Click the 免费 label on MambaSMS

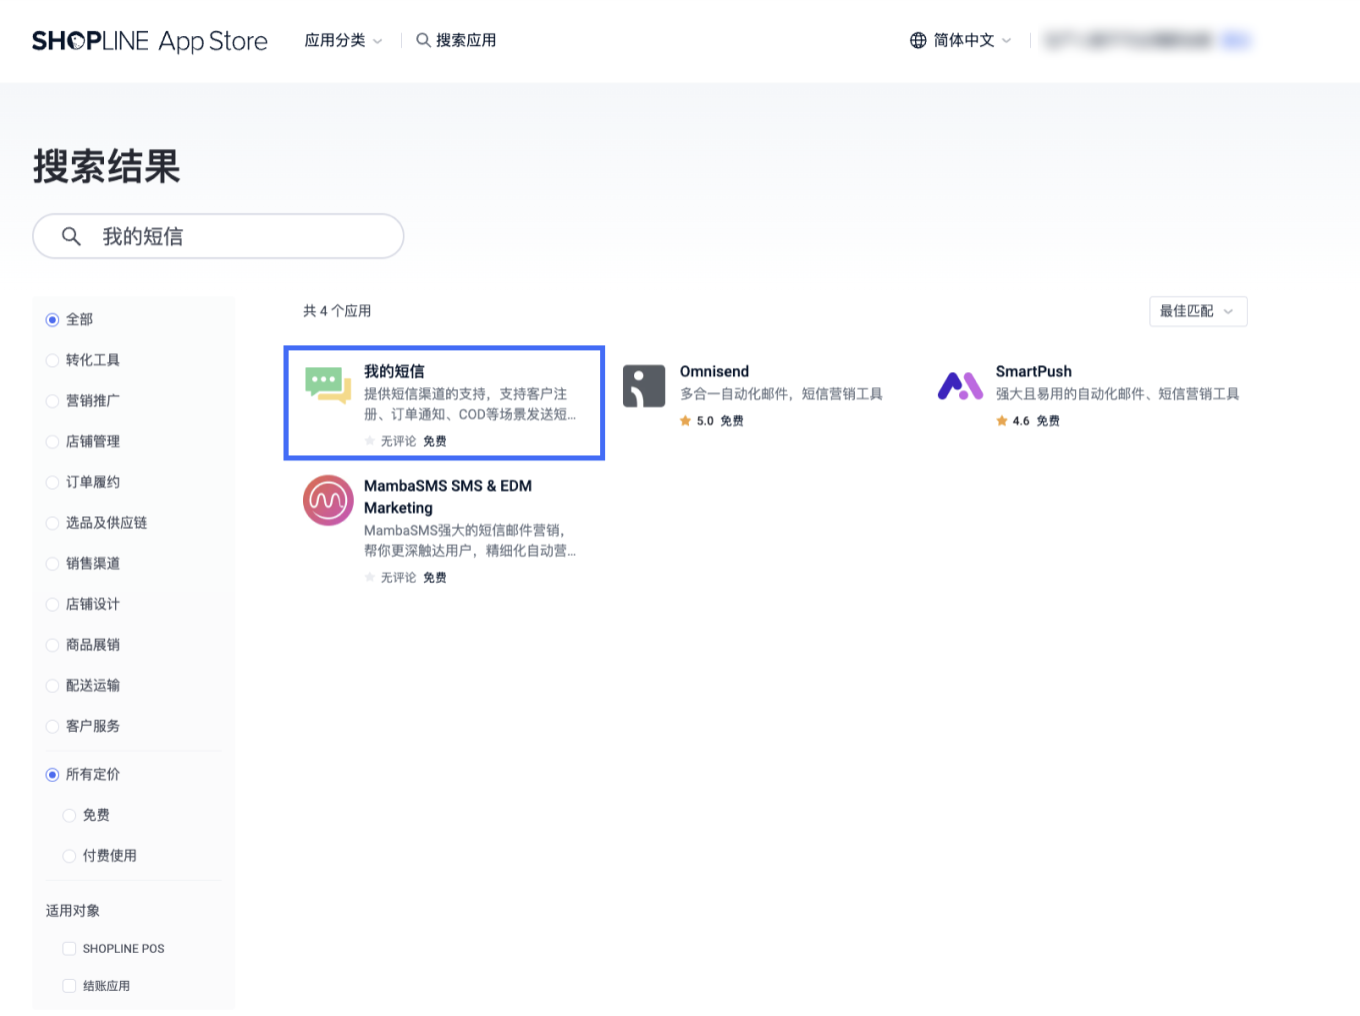(x=435, y=578)
